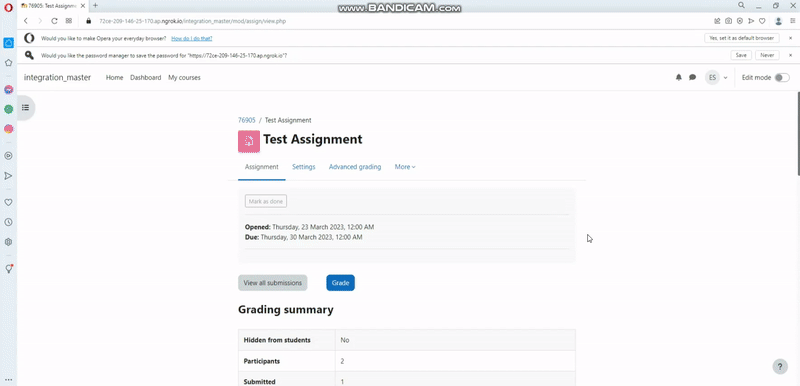The width and height of the screenshot is (800, 386).
Task: Open the sidebar Player icon
Action: (8, 156)
